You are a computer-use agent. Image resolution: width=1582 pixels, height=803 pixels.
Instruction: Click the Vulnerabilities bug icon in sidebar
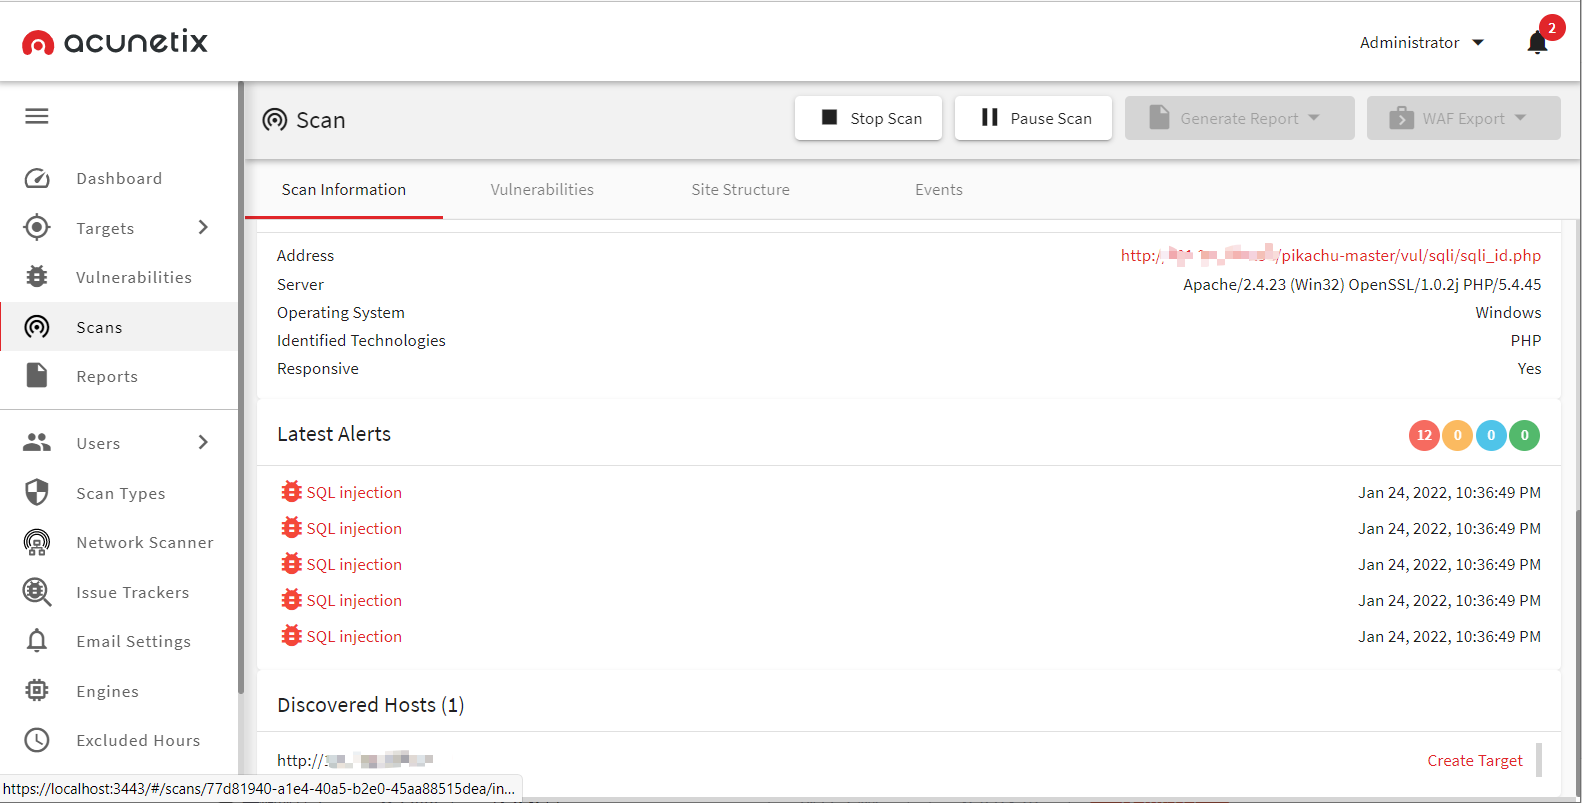coord(37,277)
